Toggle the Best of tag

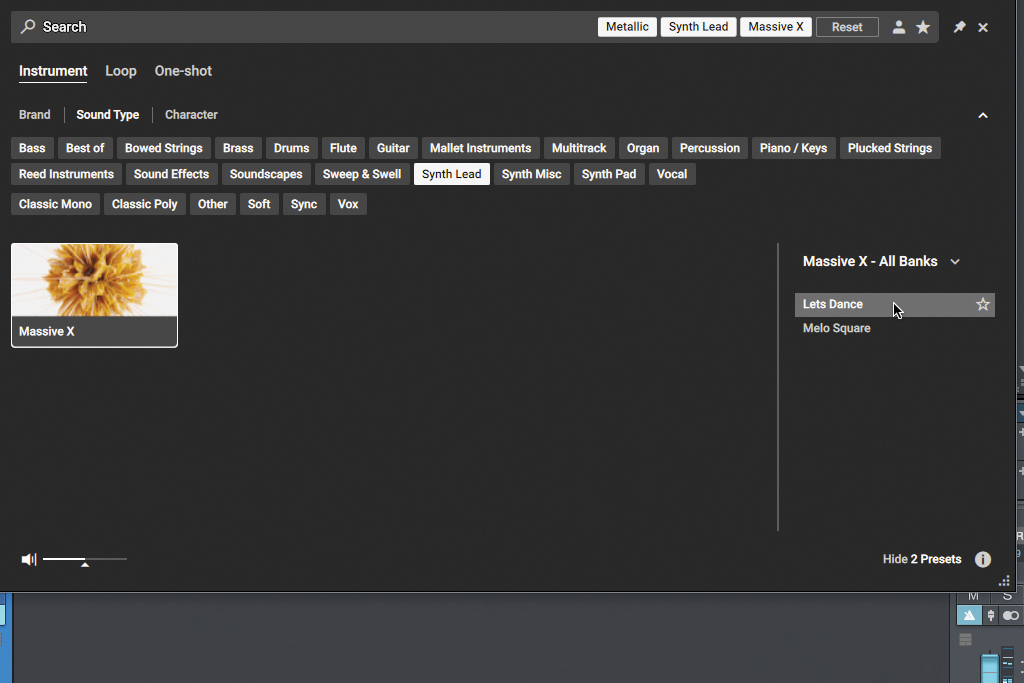85,148
